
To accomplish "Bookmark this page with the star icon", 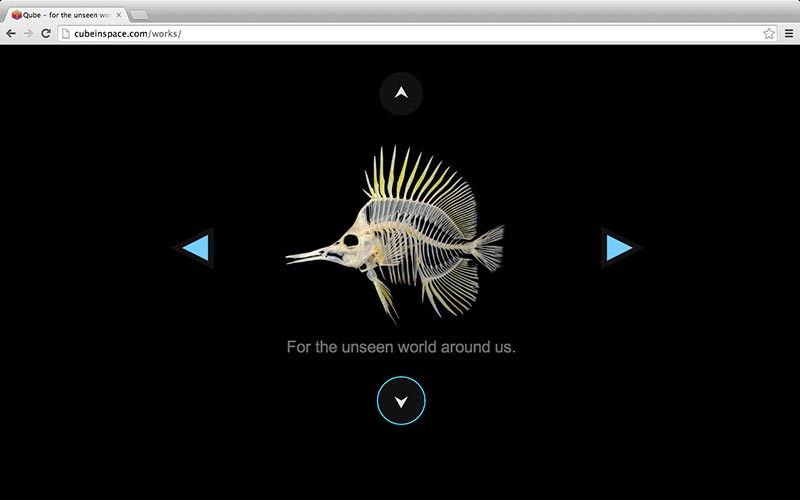I will click(x=769, y=33).
